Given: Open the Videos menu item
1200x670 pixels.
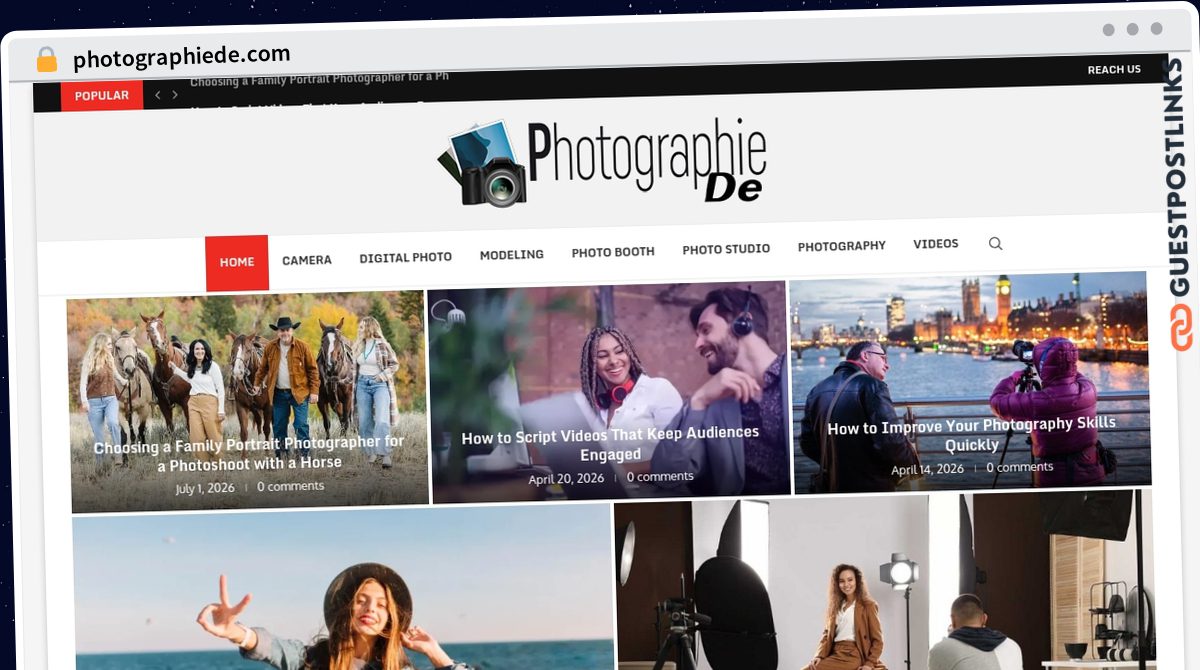Looking at the screenshot, I should (936, 244).
